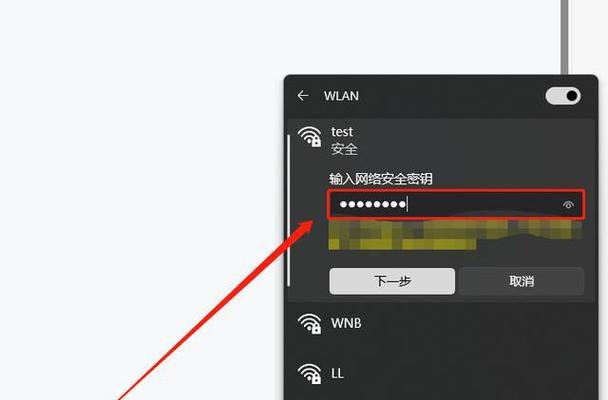Click the pixelated yellow text below password
Image resolution: width=608 pixels, height=400 pixels.
pos(454,235)
